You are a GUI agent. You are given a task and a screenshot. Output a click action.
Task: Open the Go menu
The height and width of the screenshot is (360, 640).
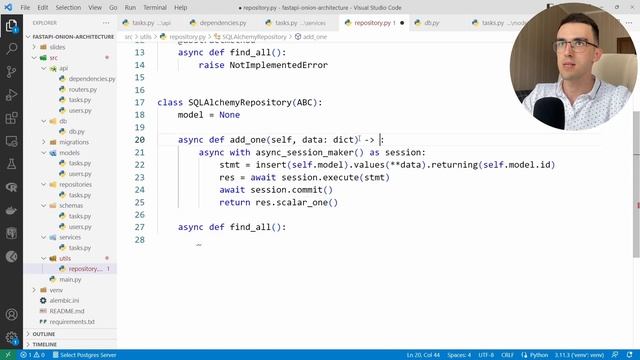coord(113,7)
